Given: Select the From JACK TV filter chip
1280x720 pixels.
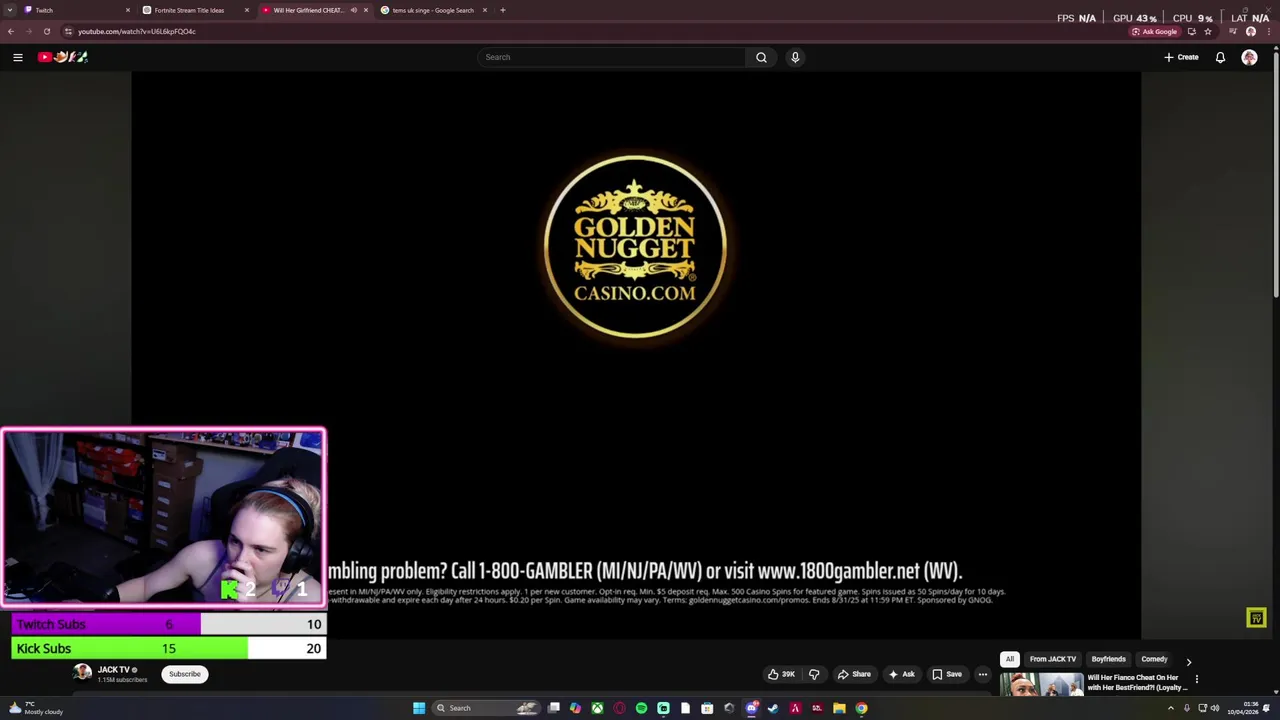Looking at the screenshot, I should [1053, 659].
